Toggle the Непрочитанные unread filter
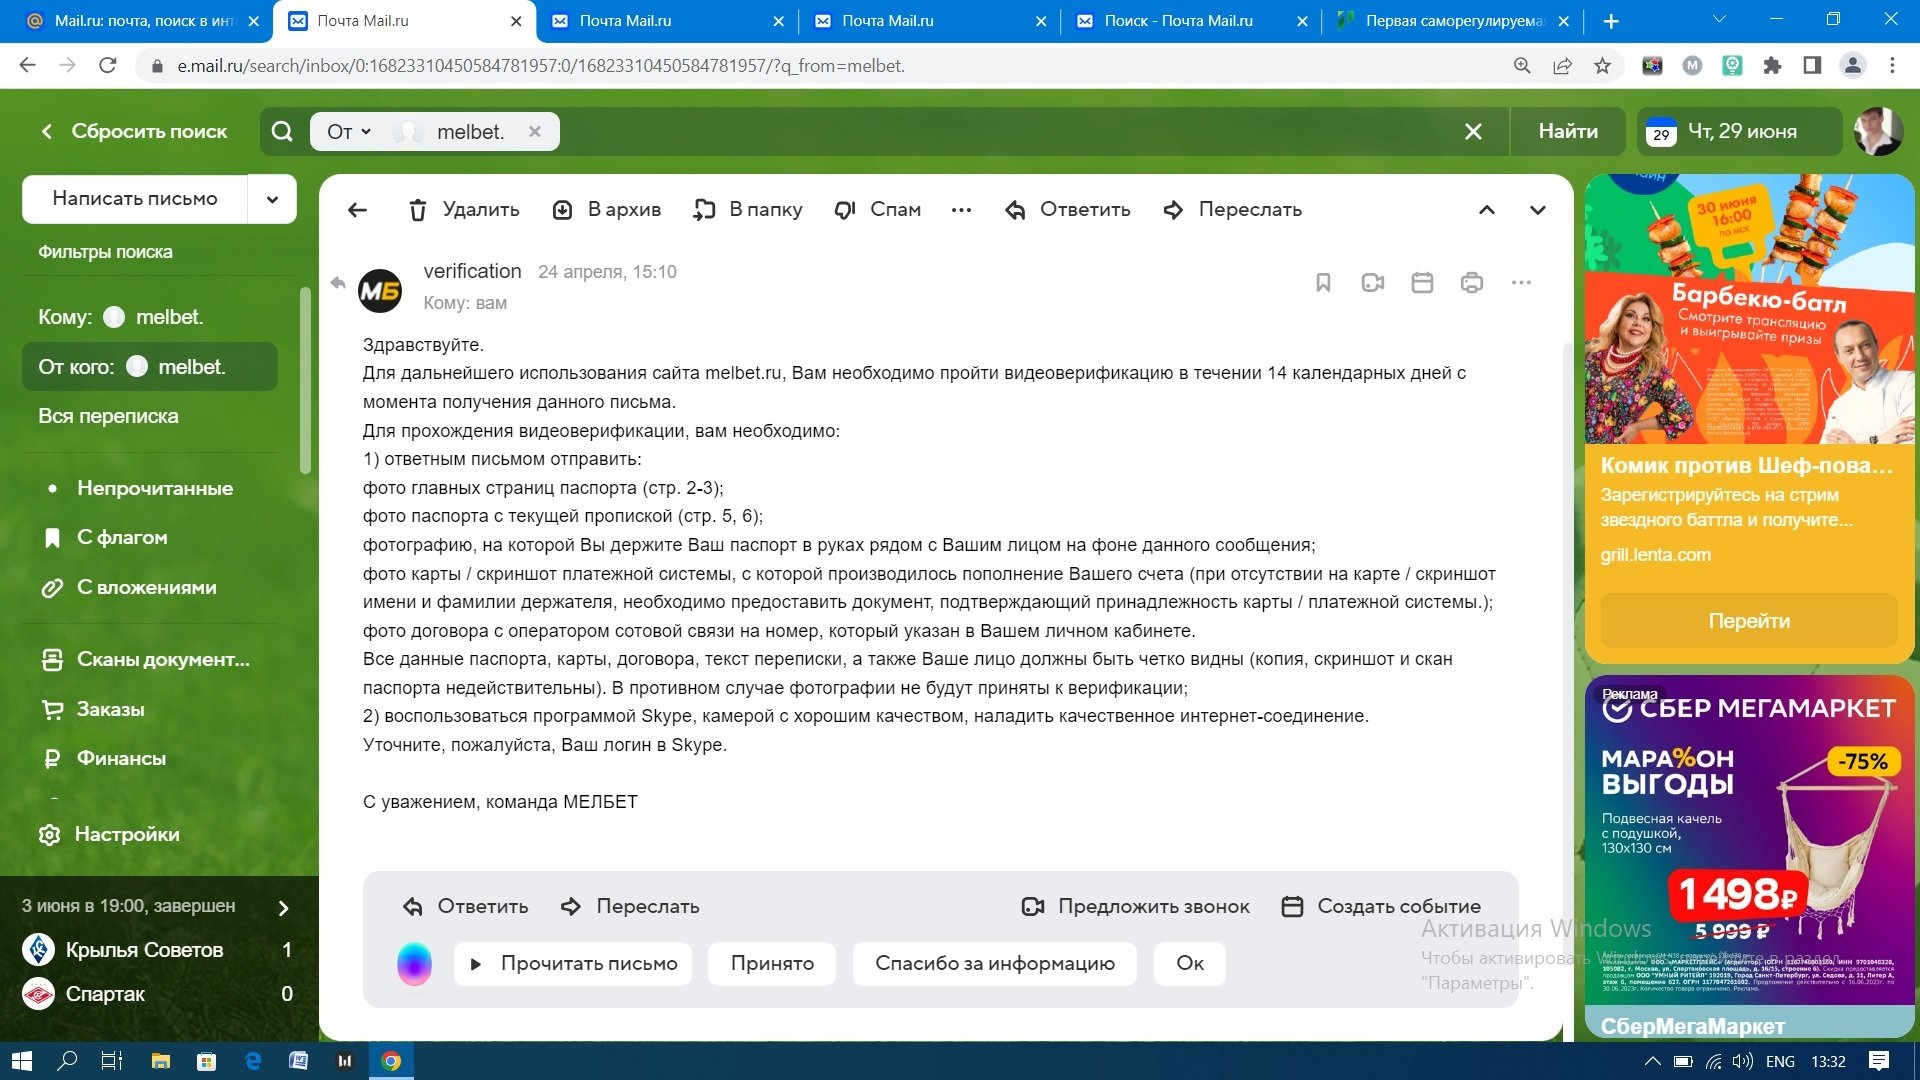 pos(154,488)
